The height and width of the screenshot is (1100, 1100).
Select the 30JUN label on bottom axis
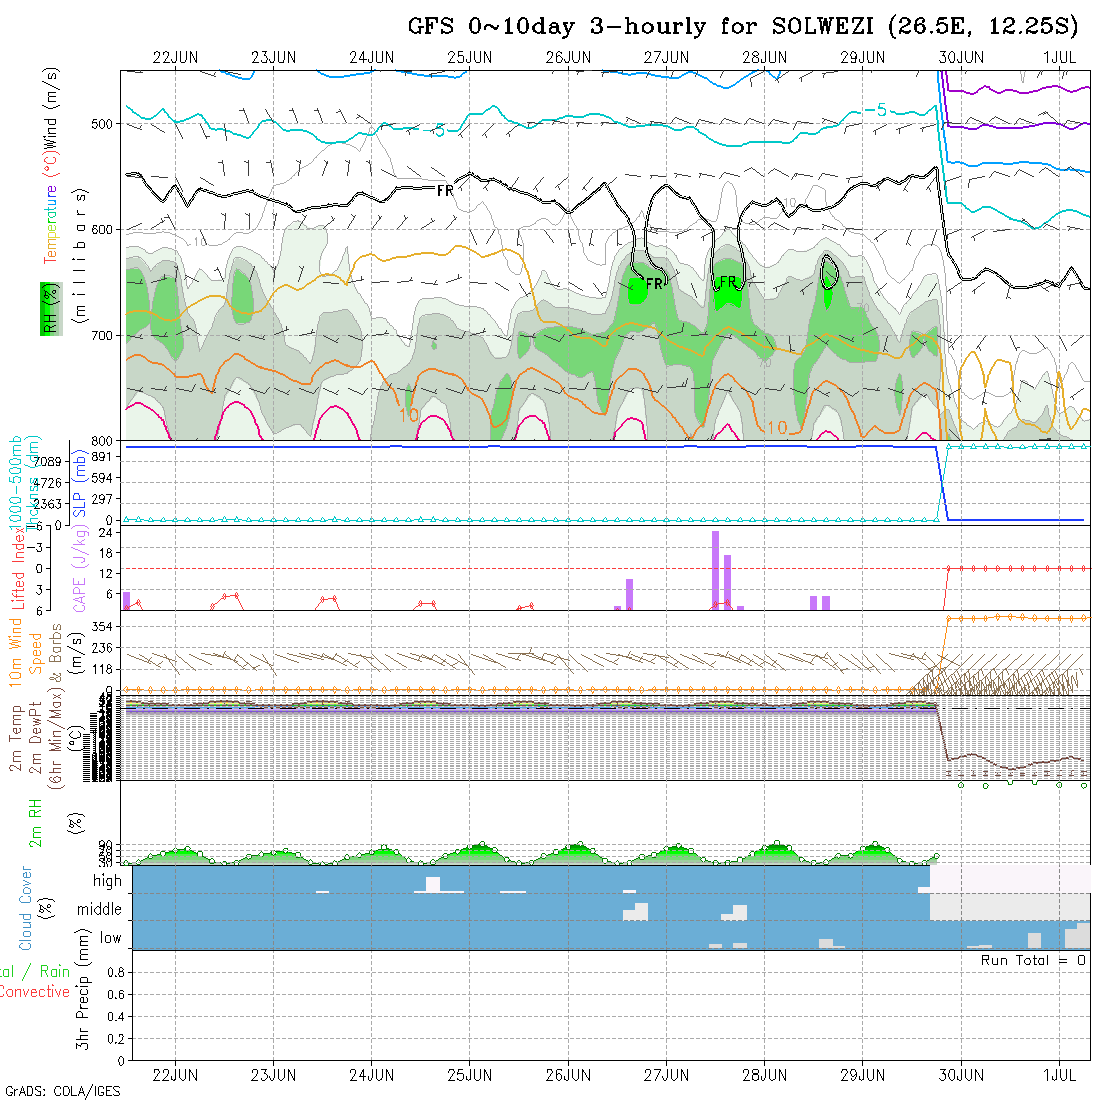(x=960, y=1075)
